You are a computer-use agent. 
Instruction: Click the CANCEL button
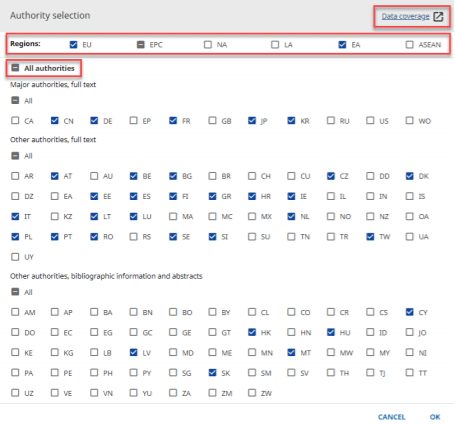(391, 417)
